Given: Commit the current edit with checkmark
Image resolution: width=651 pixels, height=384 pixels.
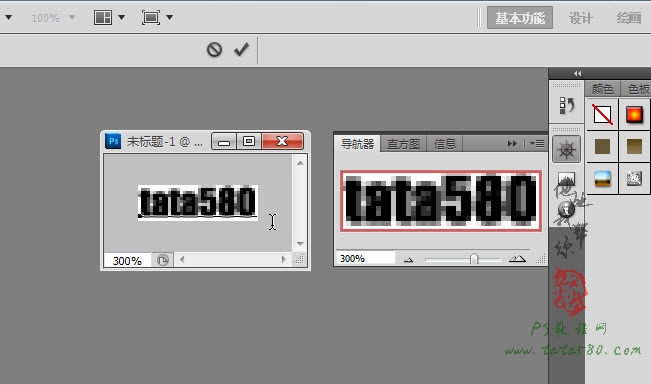Looking at the screenshot, I should click(x=241, y=49).
